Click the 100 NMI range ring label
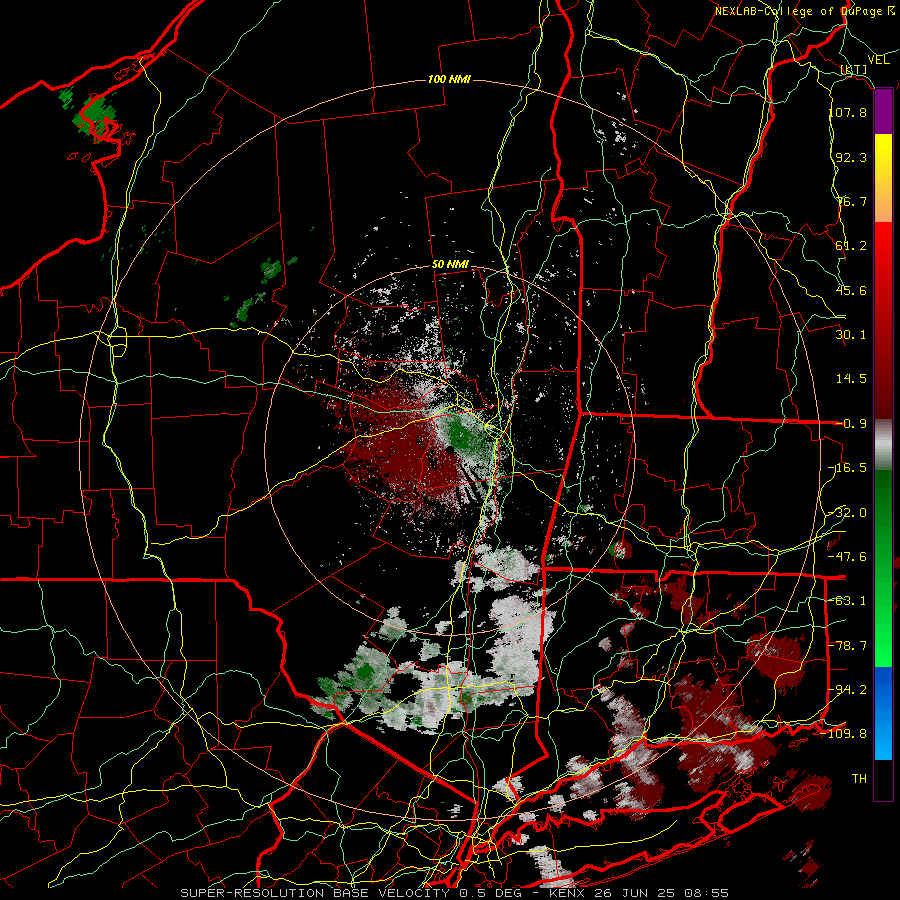 pyautogui.click(x=449, y=79)
